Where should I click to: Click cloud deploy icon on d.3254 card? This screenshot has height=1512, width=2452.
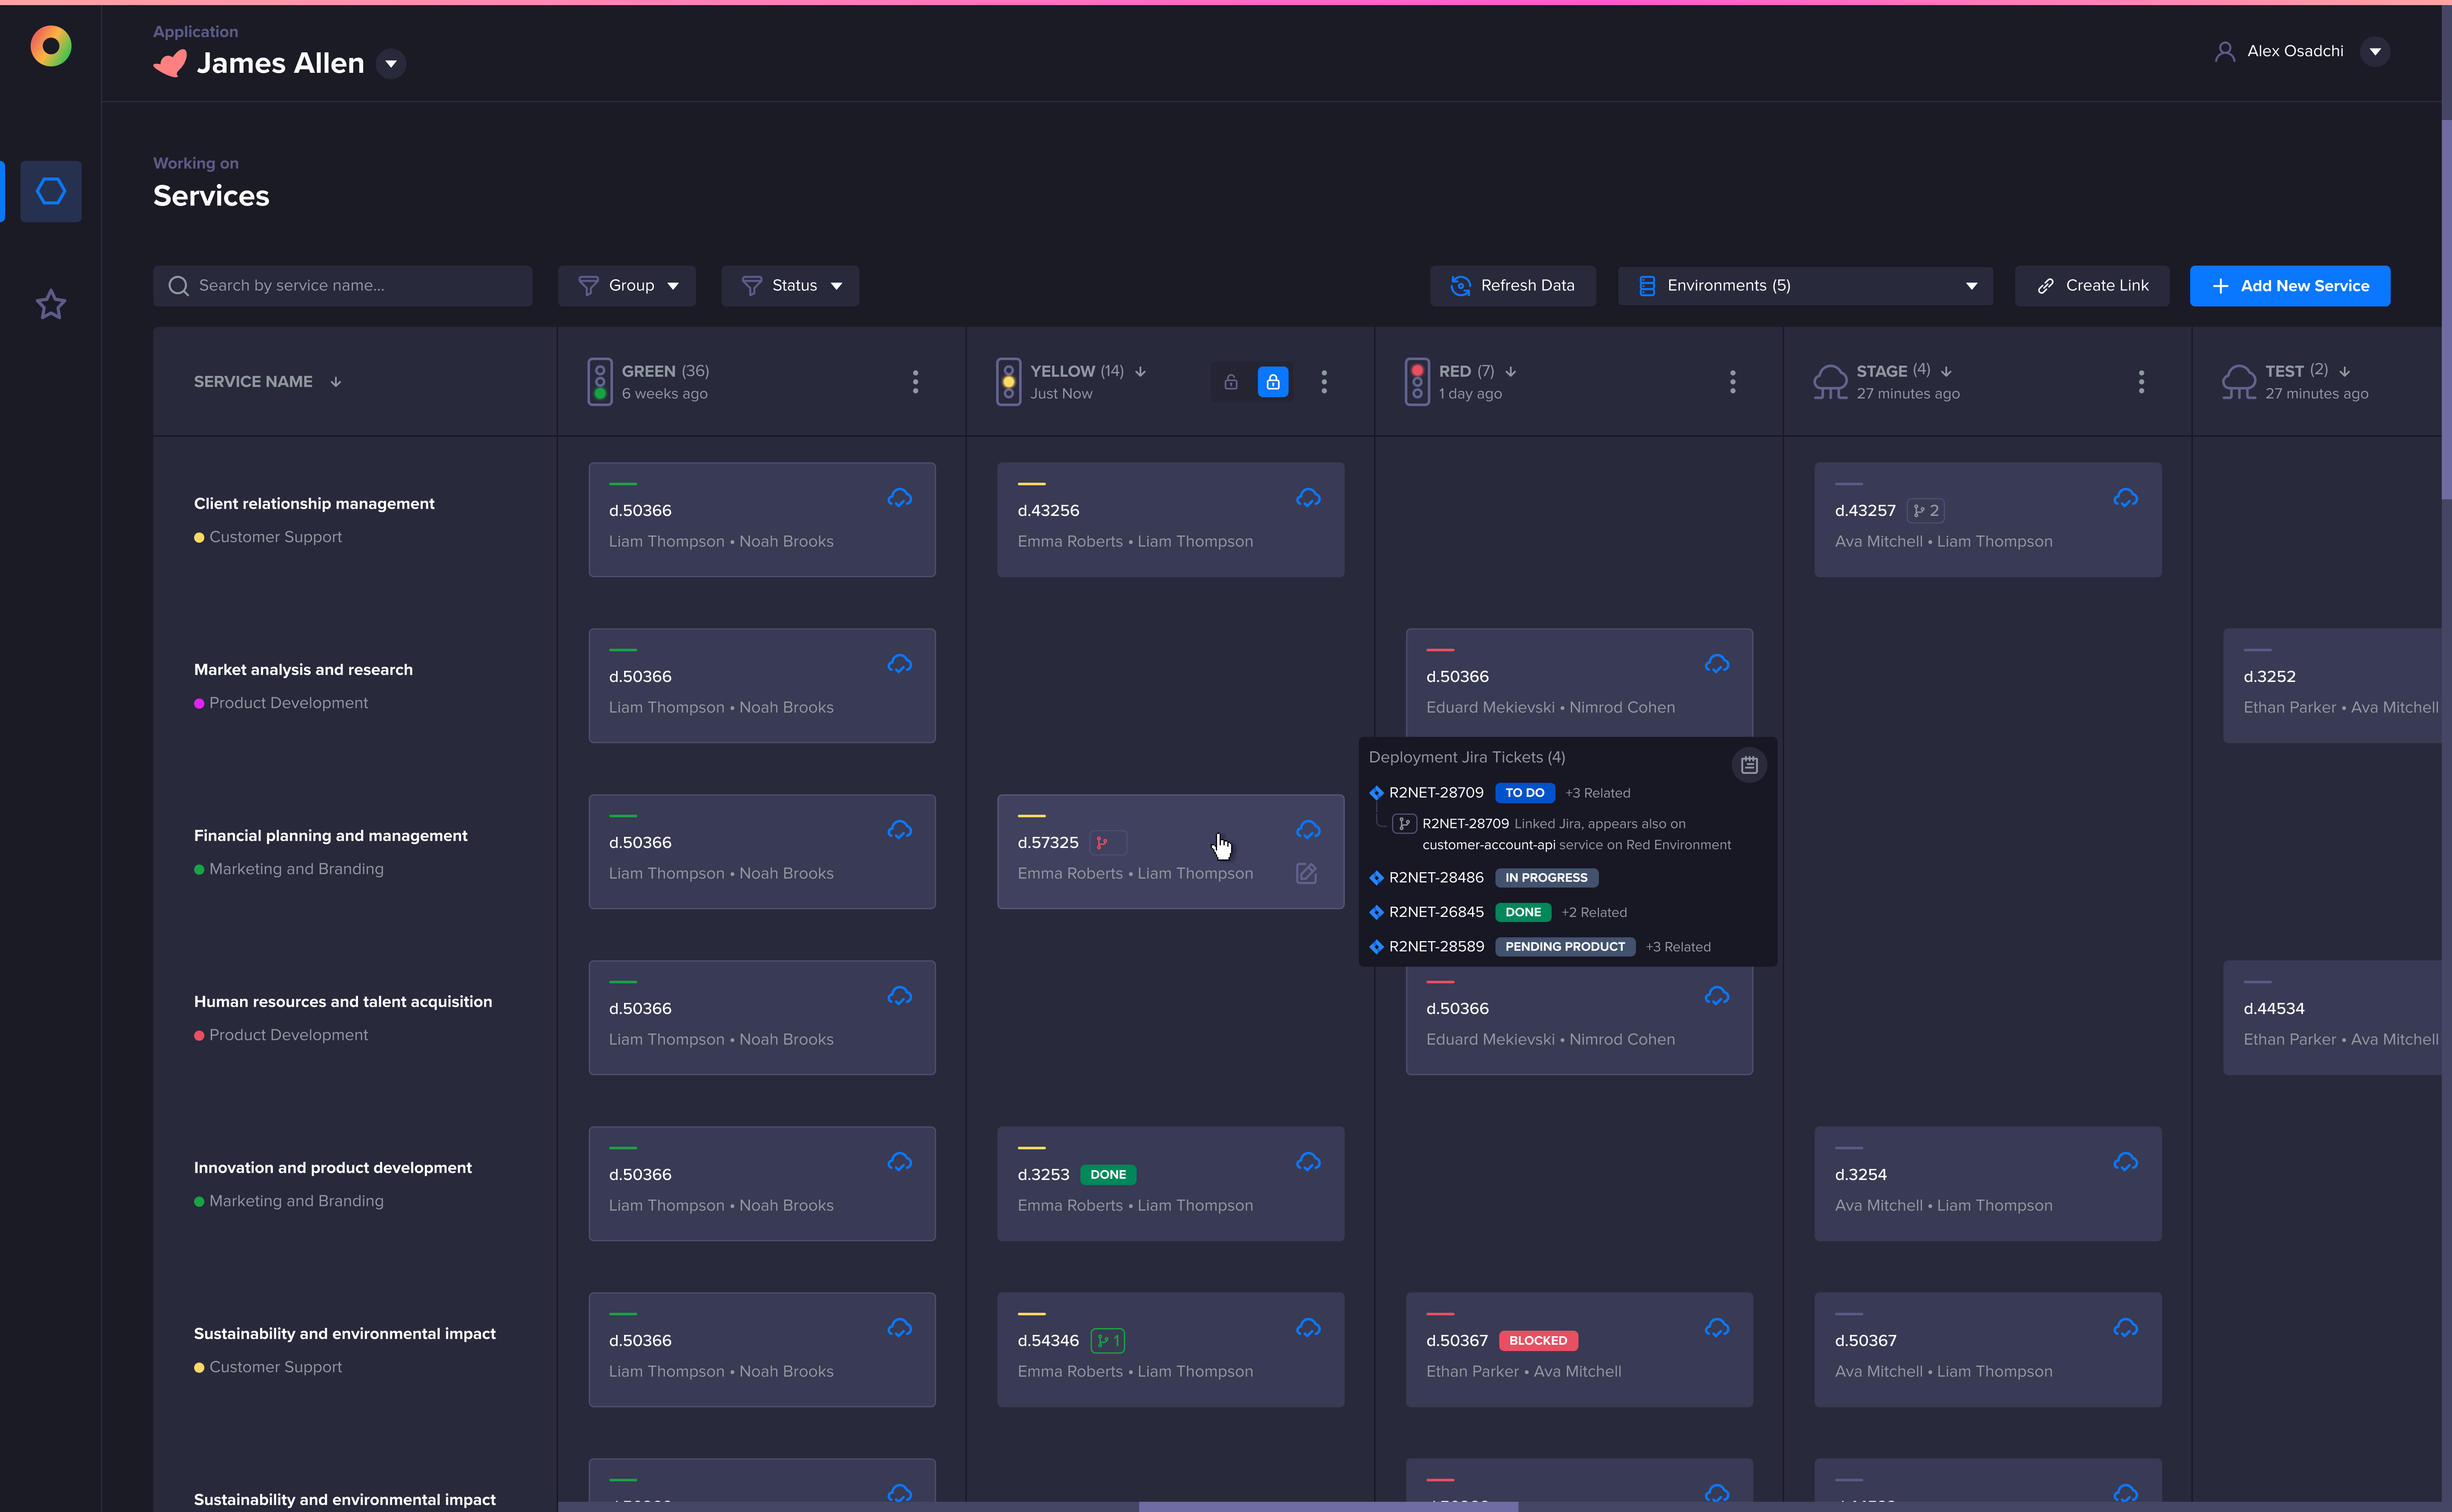pyautogui.click(x=2126, y=1162)
